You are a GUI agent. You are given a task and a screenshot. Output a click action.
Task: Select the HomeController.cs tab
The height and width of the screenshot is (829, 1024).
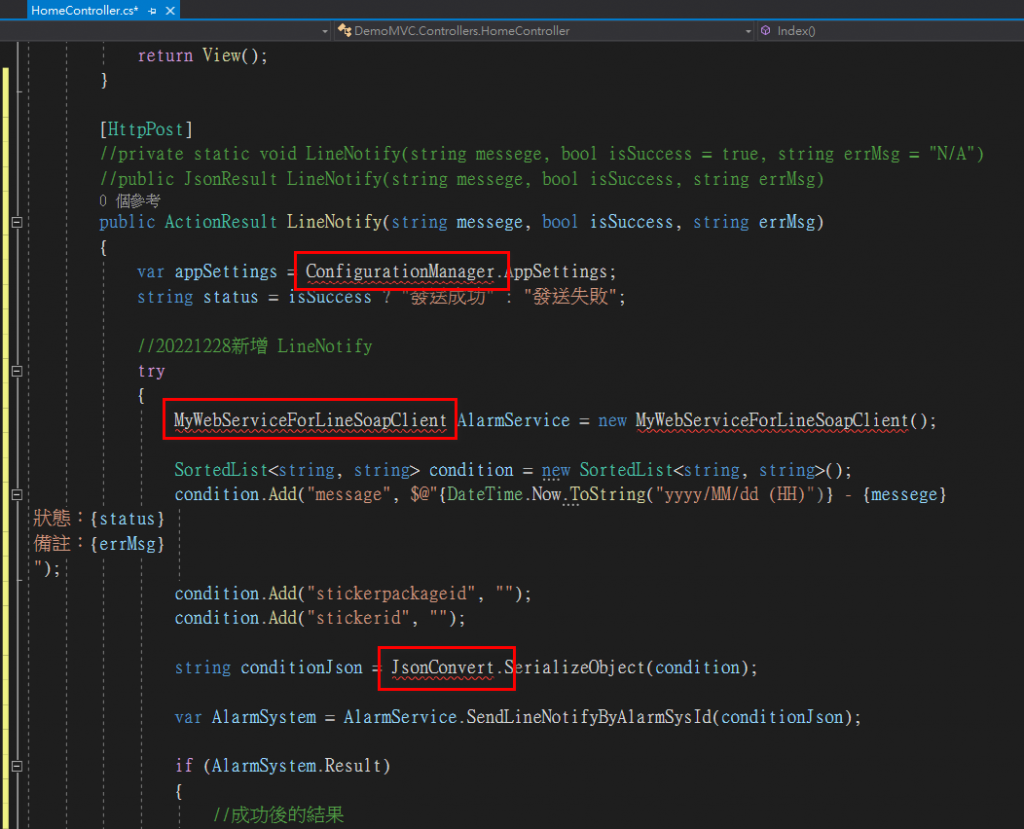[x=85, y=10]
